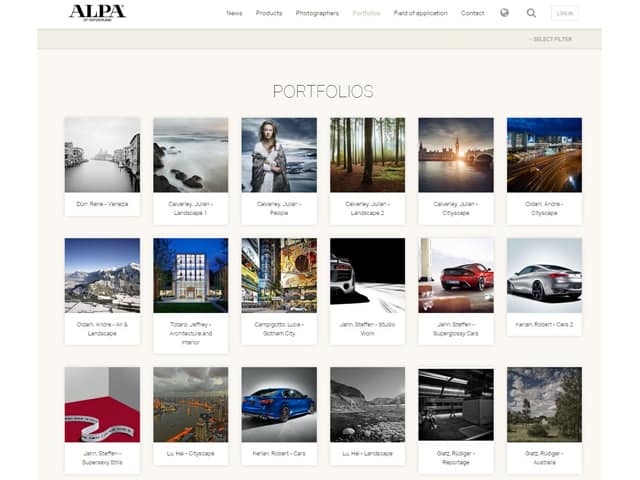The height and width of the screenshot is (480, 640).
Task: View Calverley, Julian Landscape 2 forest image
Action: point(367,155)
